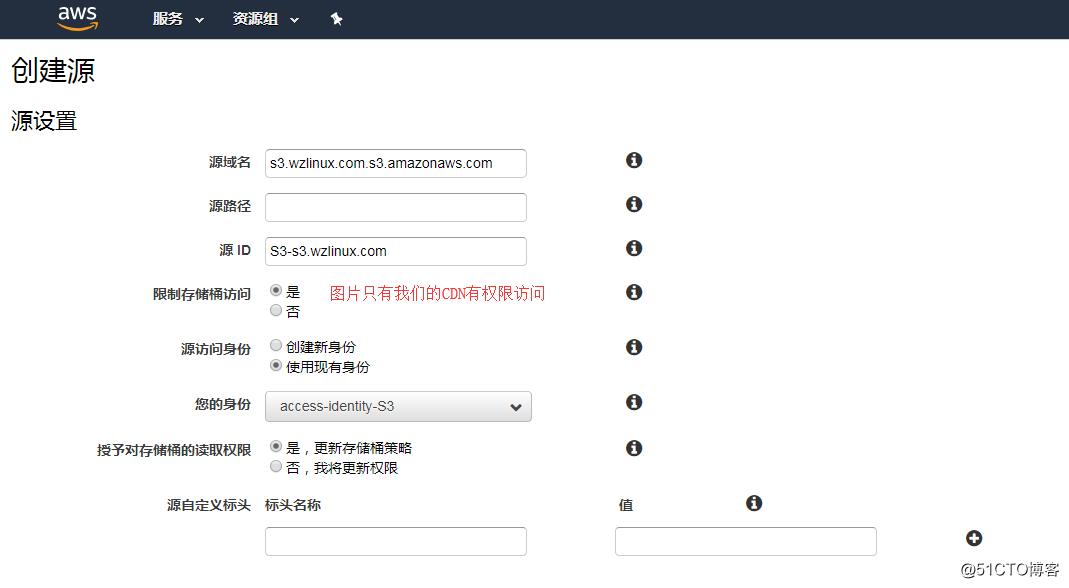This screenshot has height=588, width=1069.
Task: Open info icon for 源访问身份
Action: [634, 347]
